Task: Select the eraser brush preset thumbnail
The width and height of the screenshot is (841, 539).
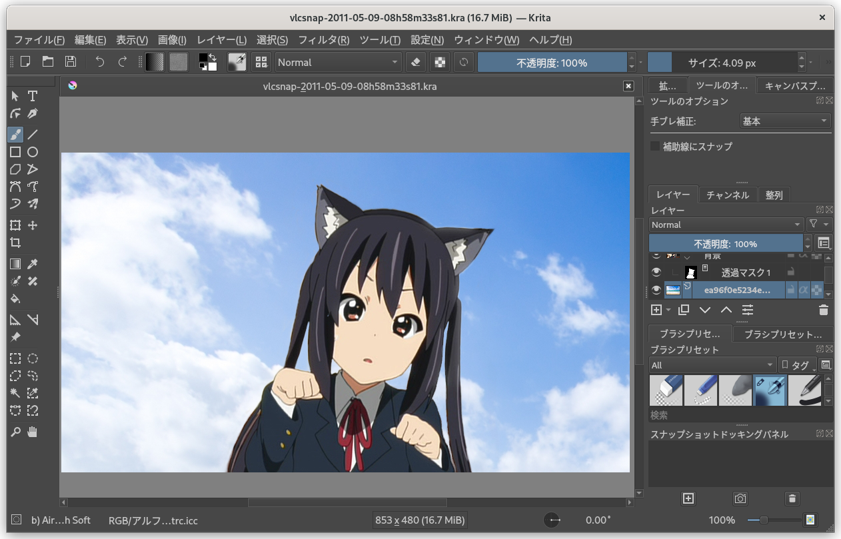Action: [x=666, y=390]
